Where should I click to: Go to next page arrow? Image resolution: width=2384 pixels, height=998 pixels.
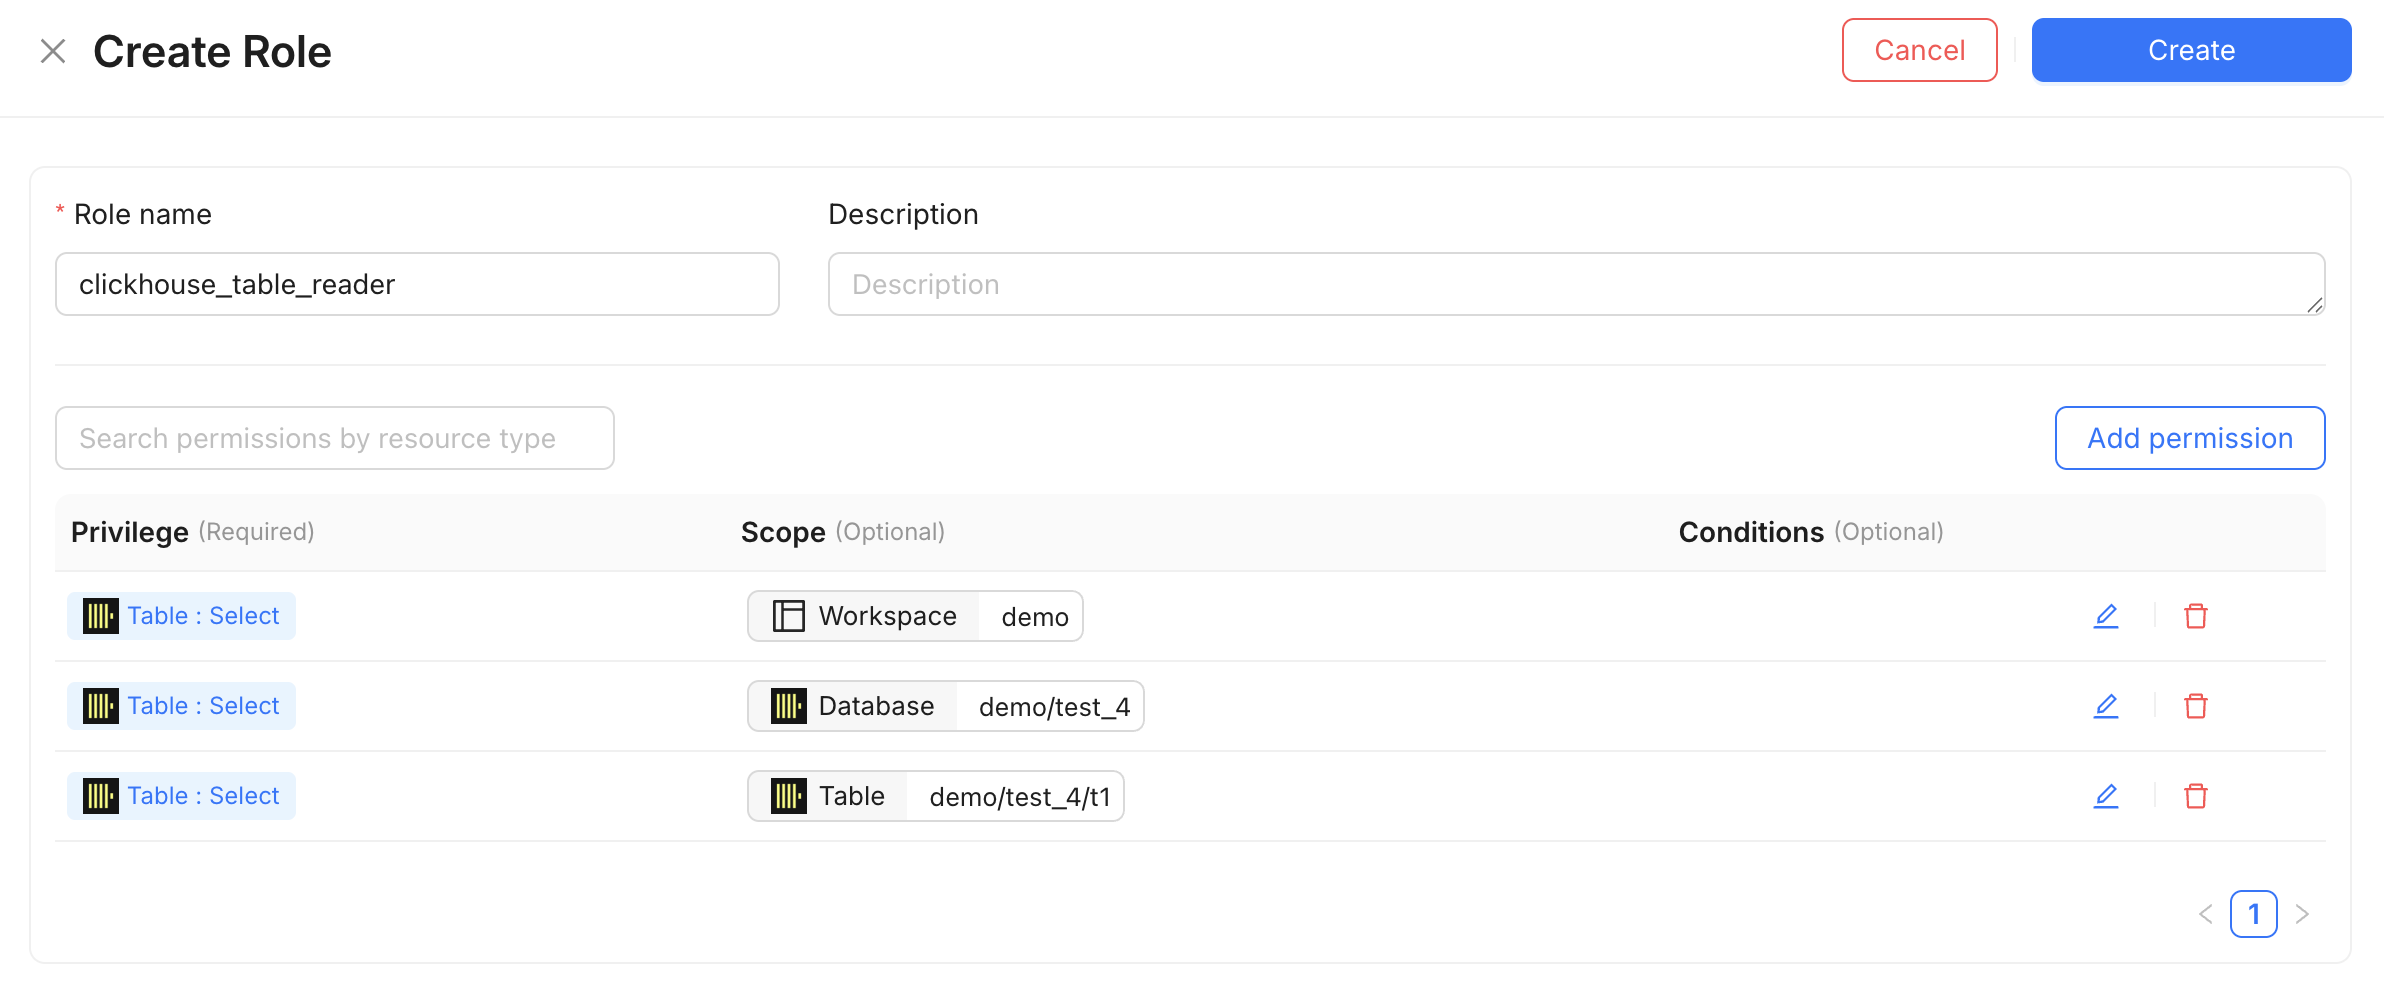coord(2302,914)
